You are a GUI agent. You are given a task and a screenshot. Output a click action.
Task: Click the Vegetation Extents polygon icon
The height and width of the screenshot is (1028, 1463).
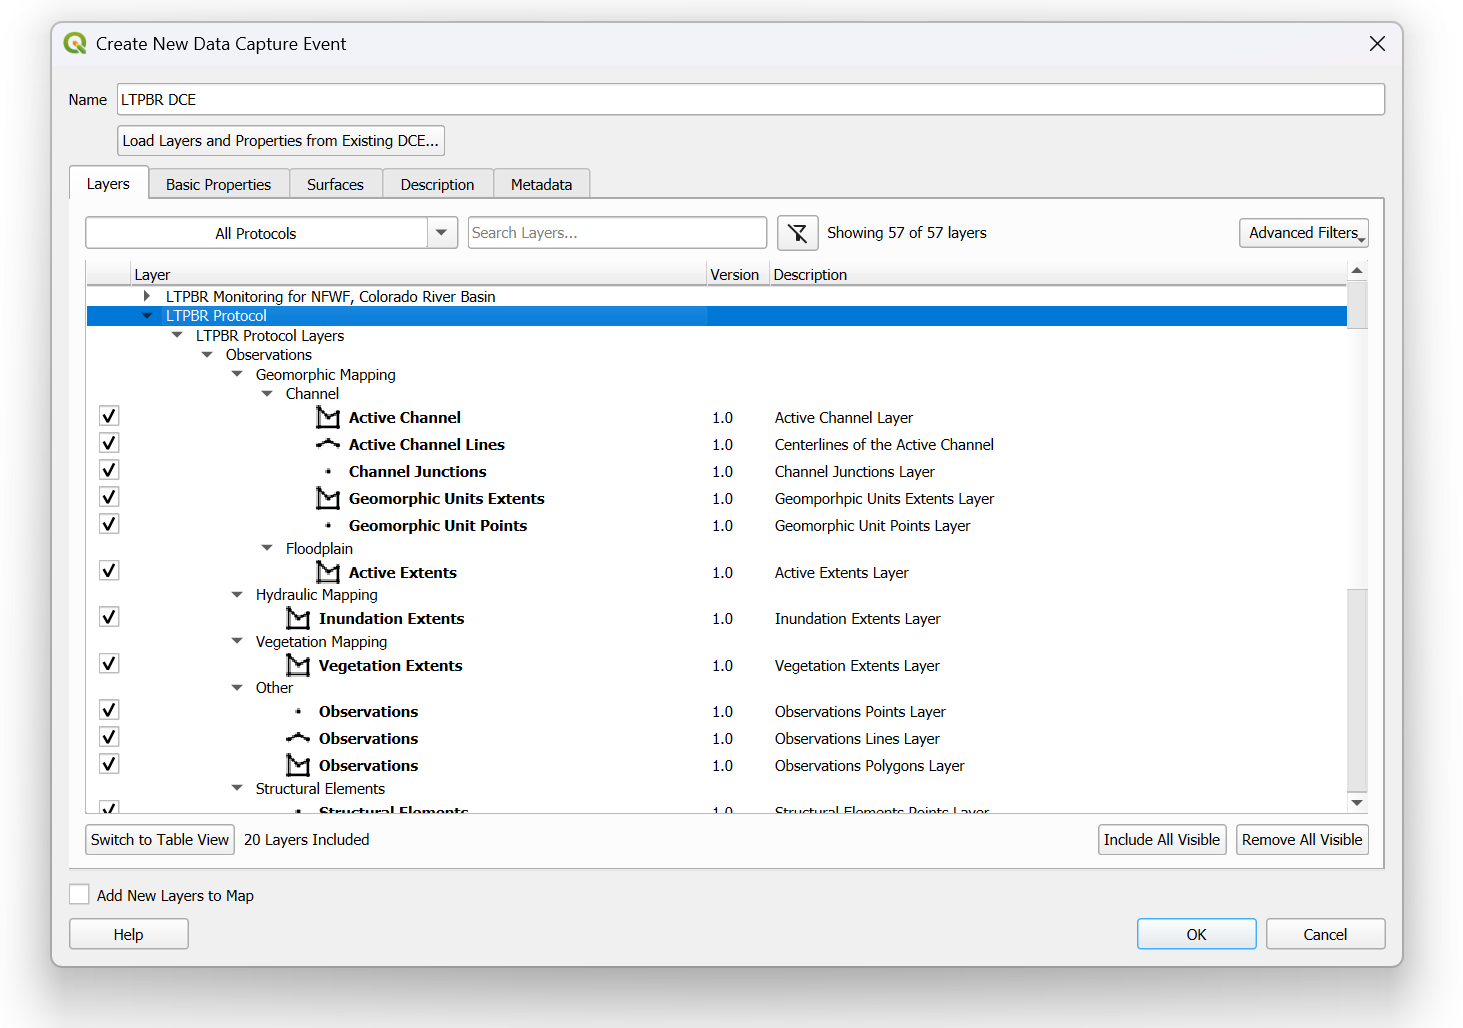[x=298, y=666]
